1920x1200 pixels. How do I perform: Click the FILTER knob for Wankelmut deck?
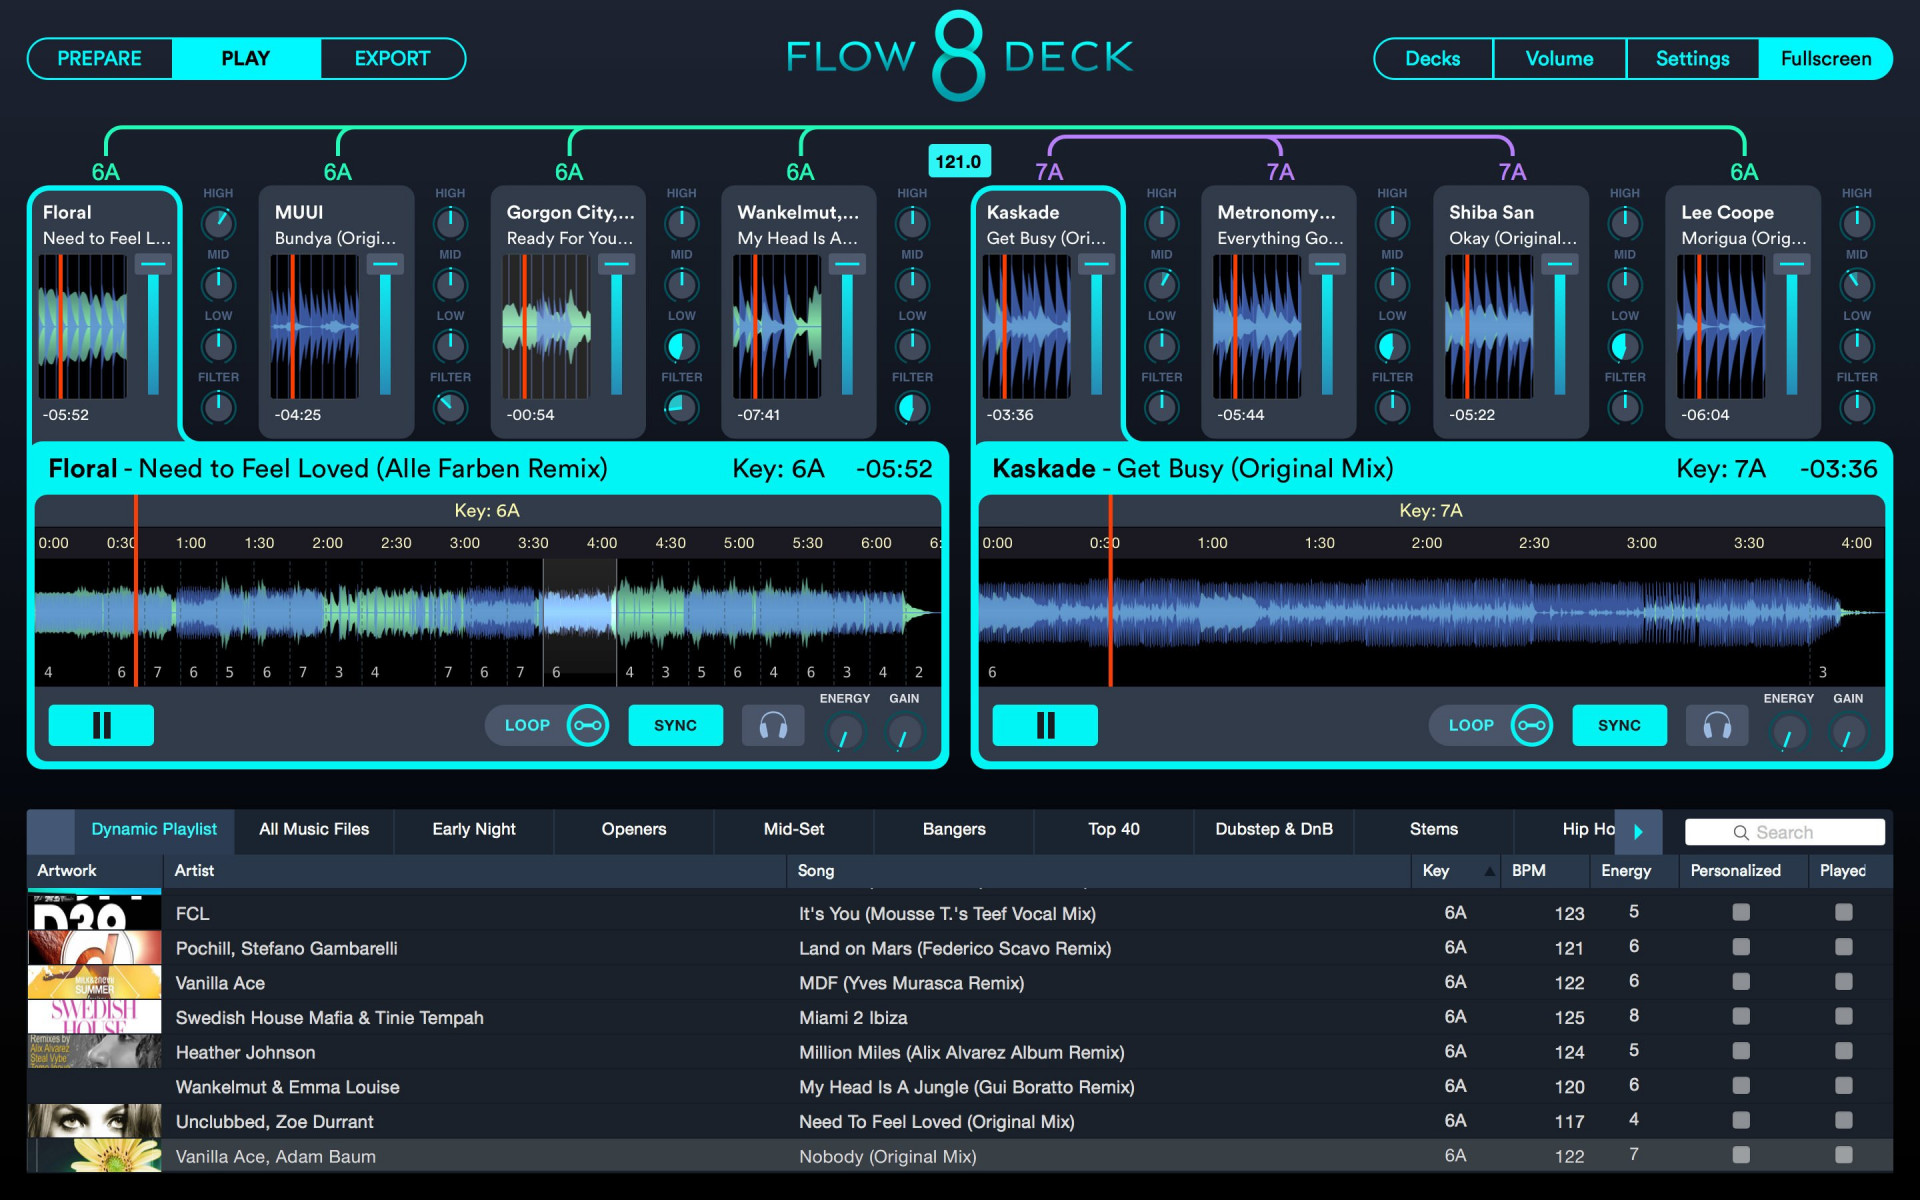coord(912,407)
